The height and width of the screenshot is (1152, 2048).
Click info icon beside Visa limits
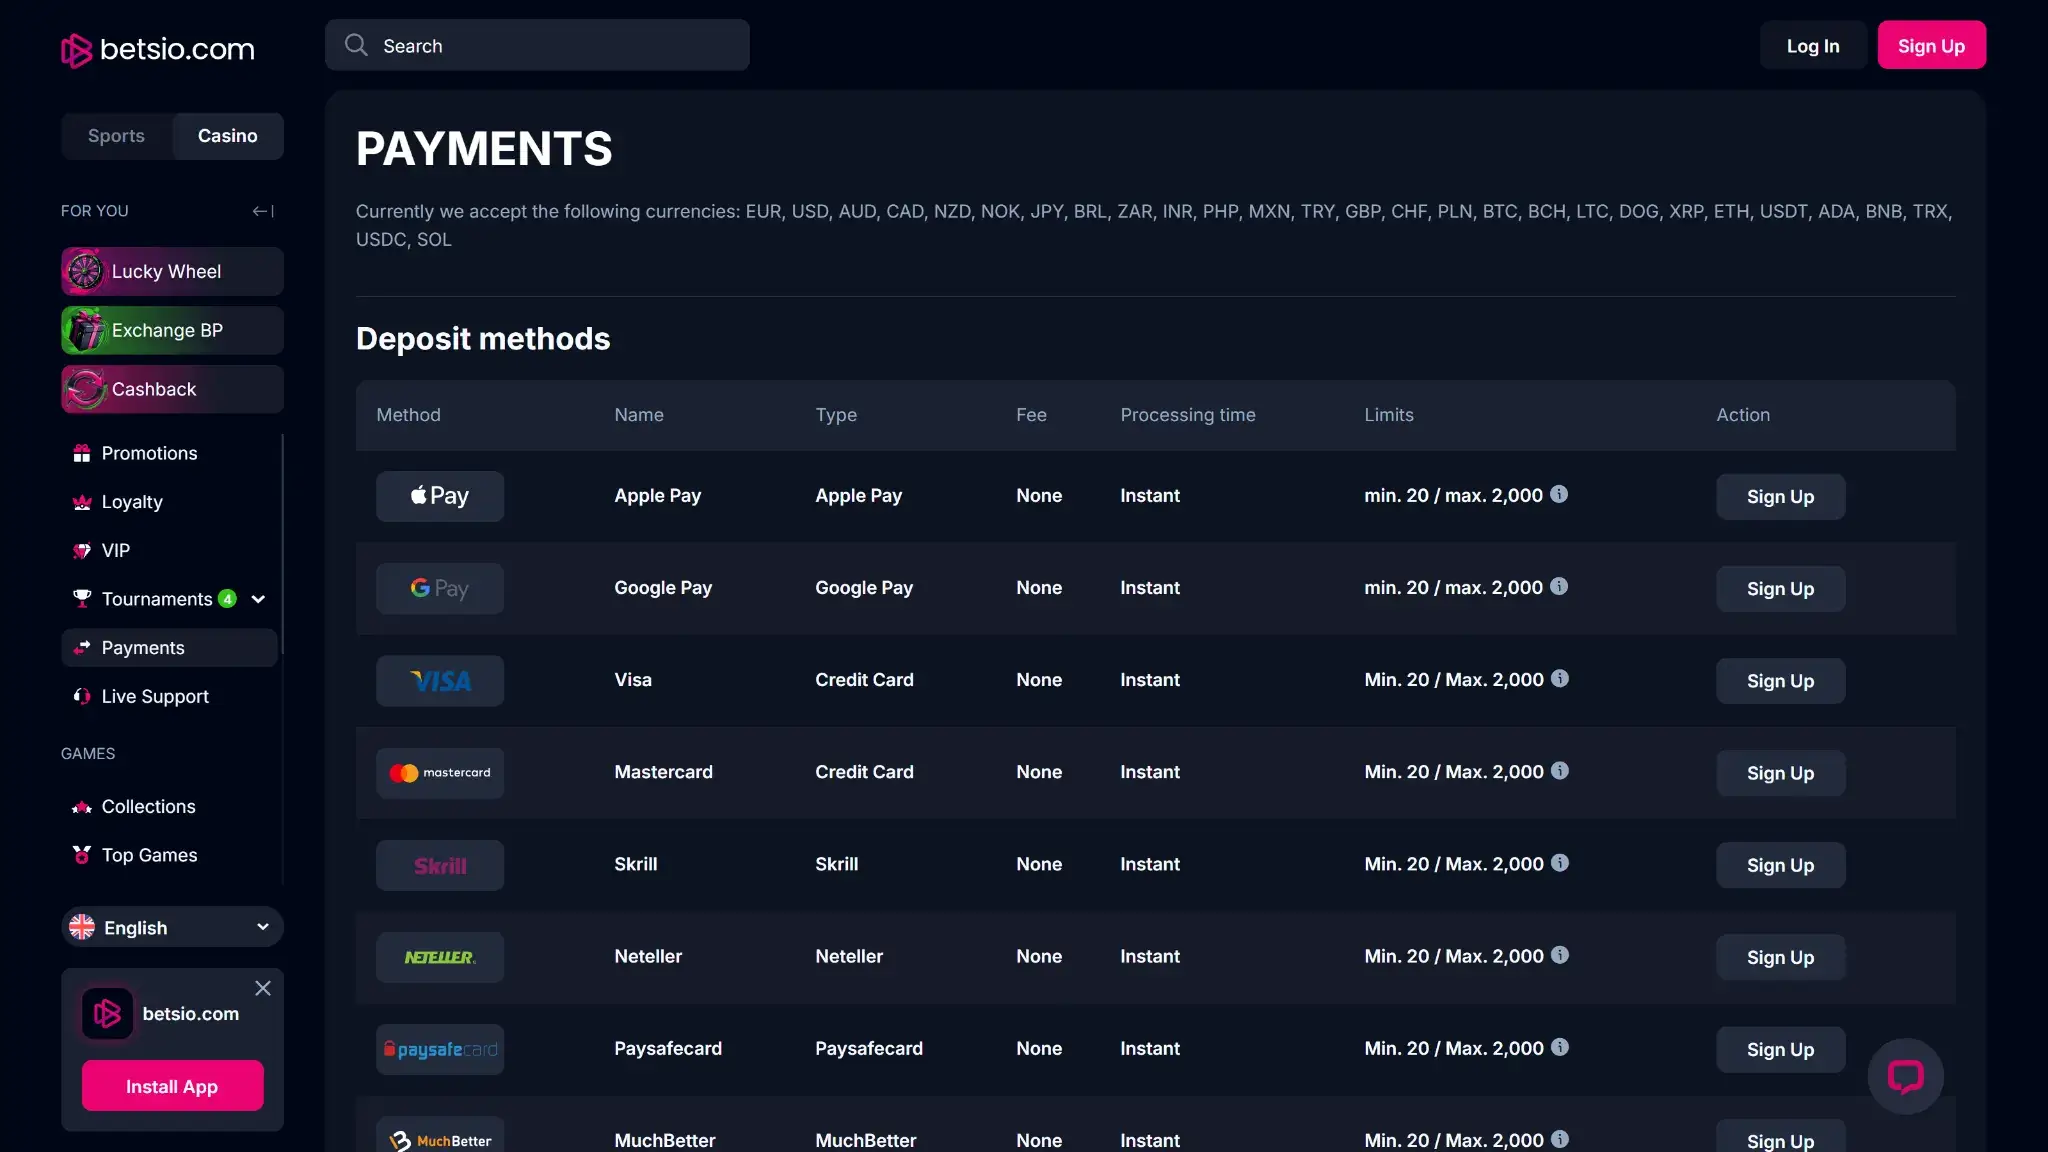pyautogui.click(x=1560, y=679)
